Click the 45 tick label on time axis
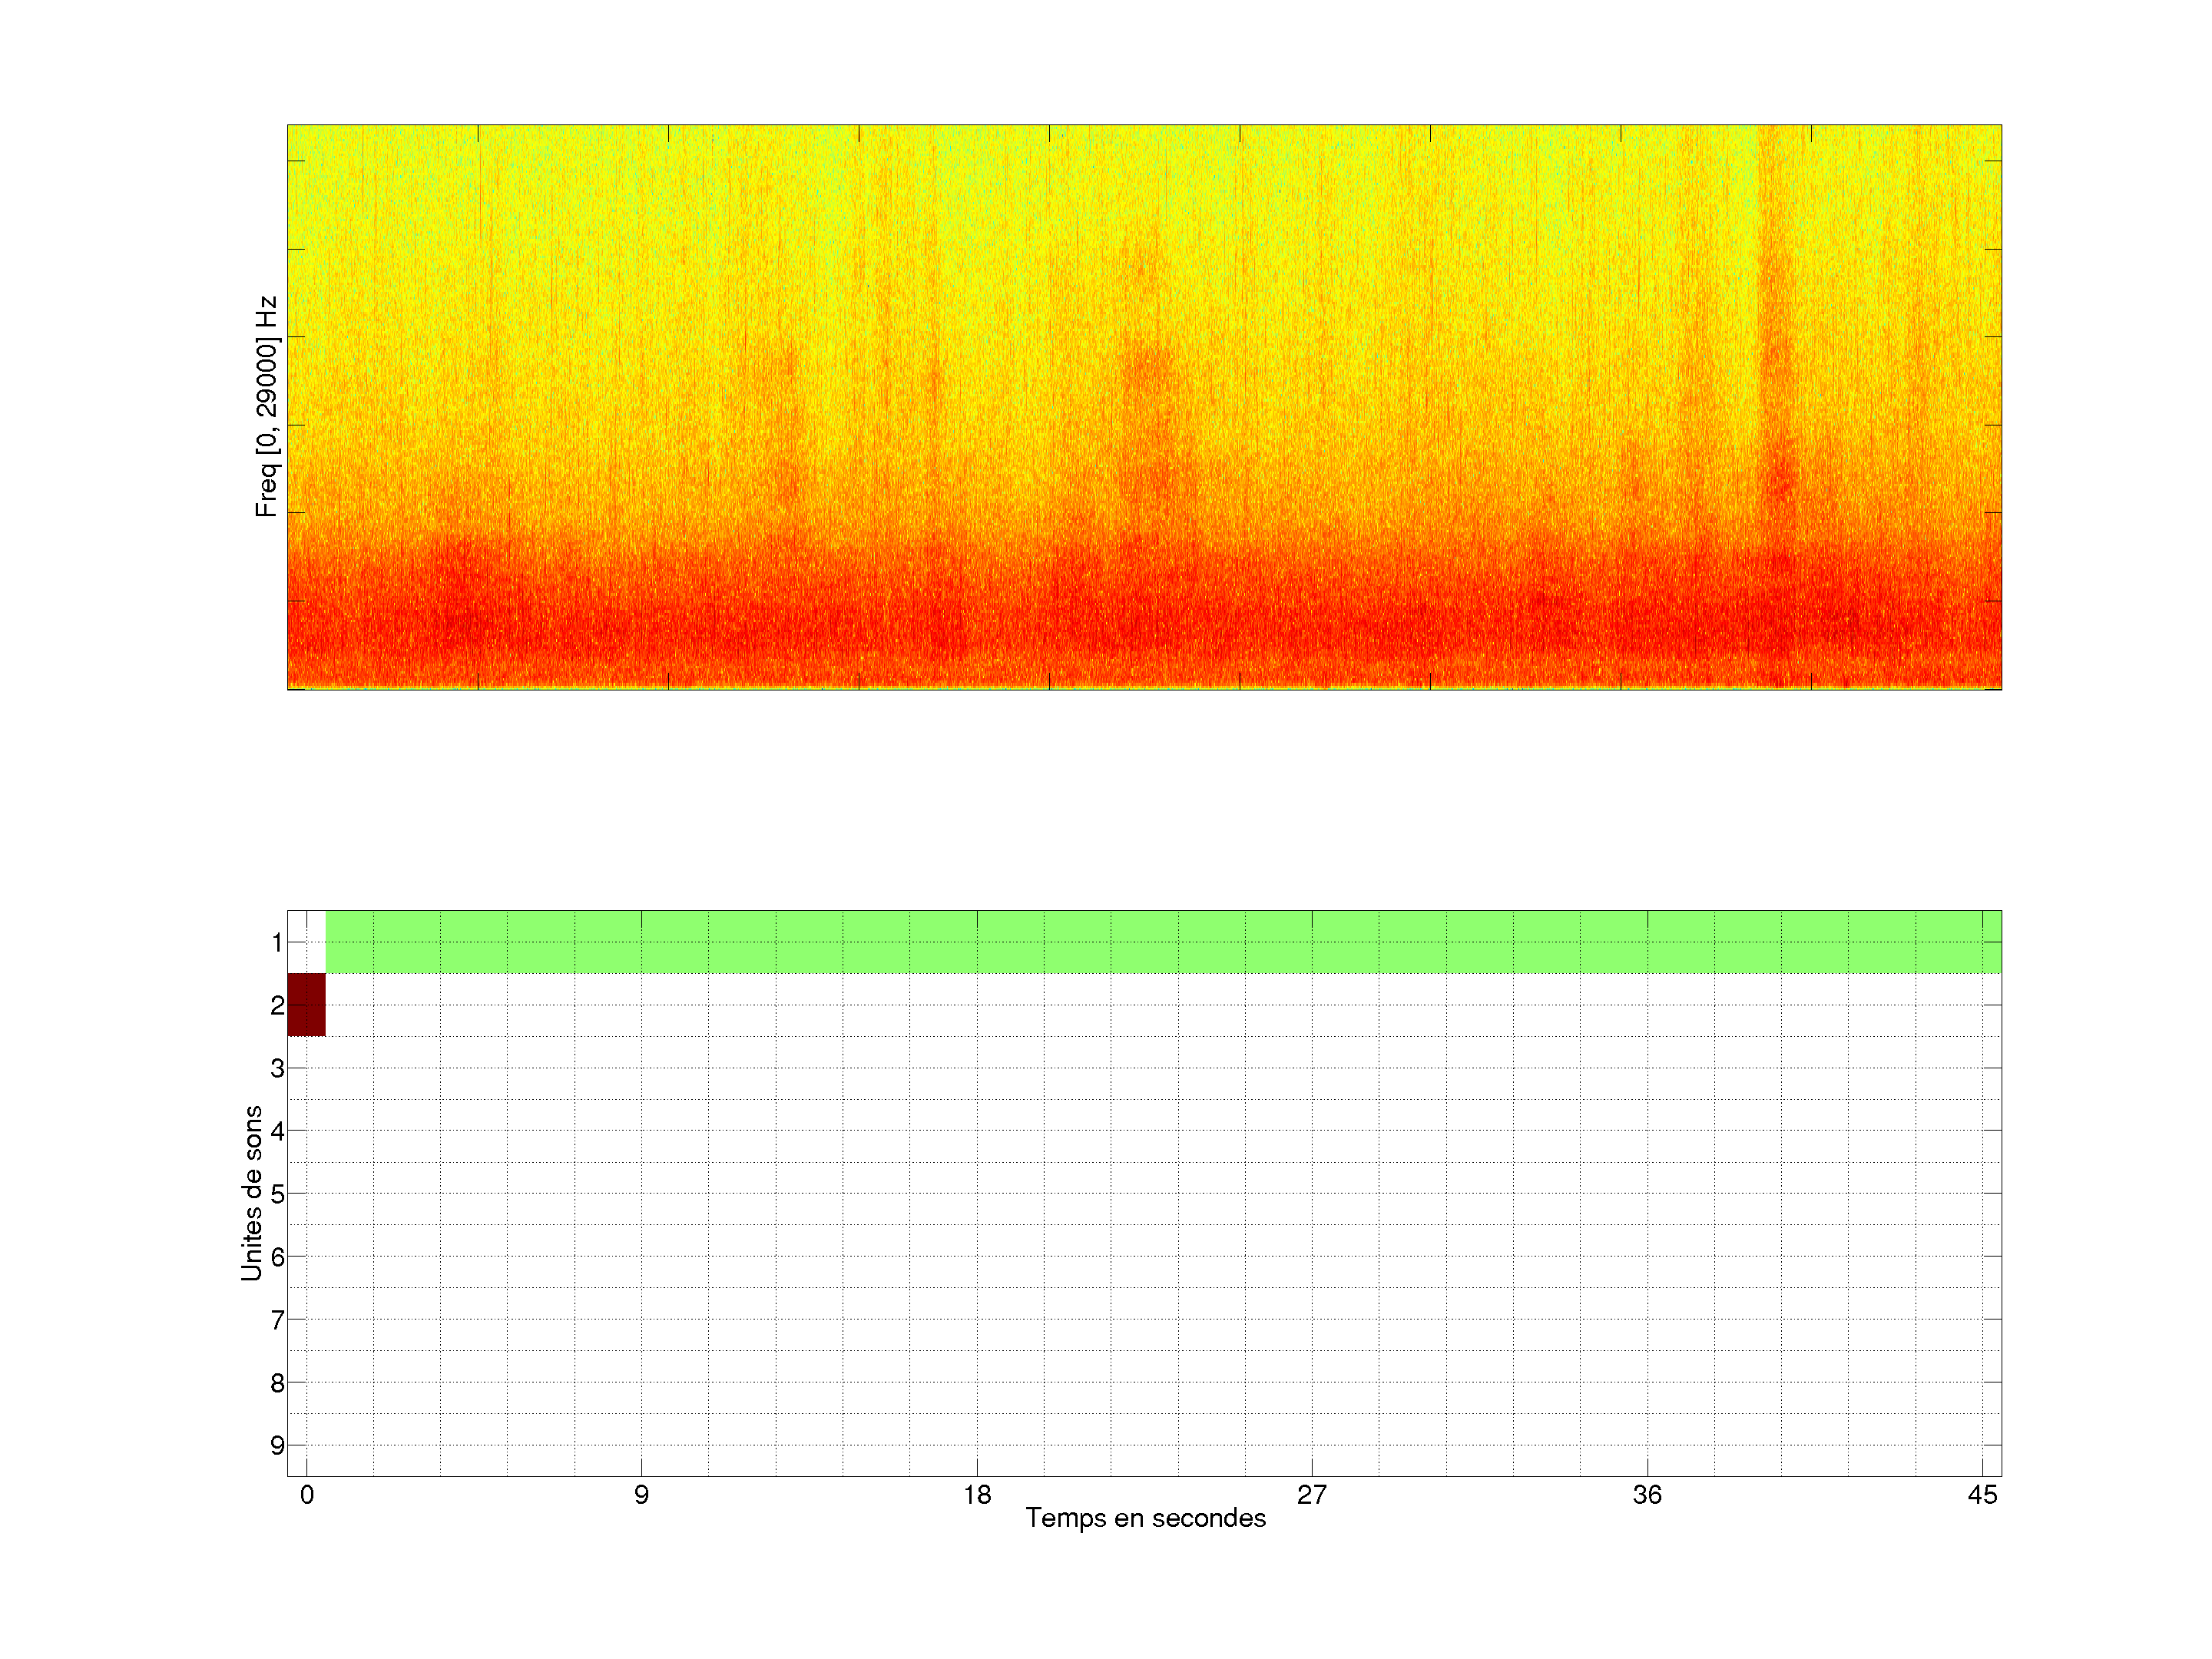This screenshot has width=2212, height=1659. [1982, 1495]
